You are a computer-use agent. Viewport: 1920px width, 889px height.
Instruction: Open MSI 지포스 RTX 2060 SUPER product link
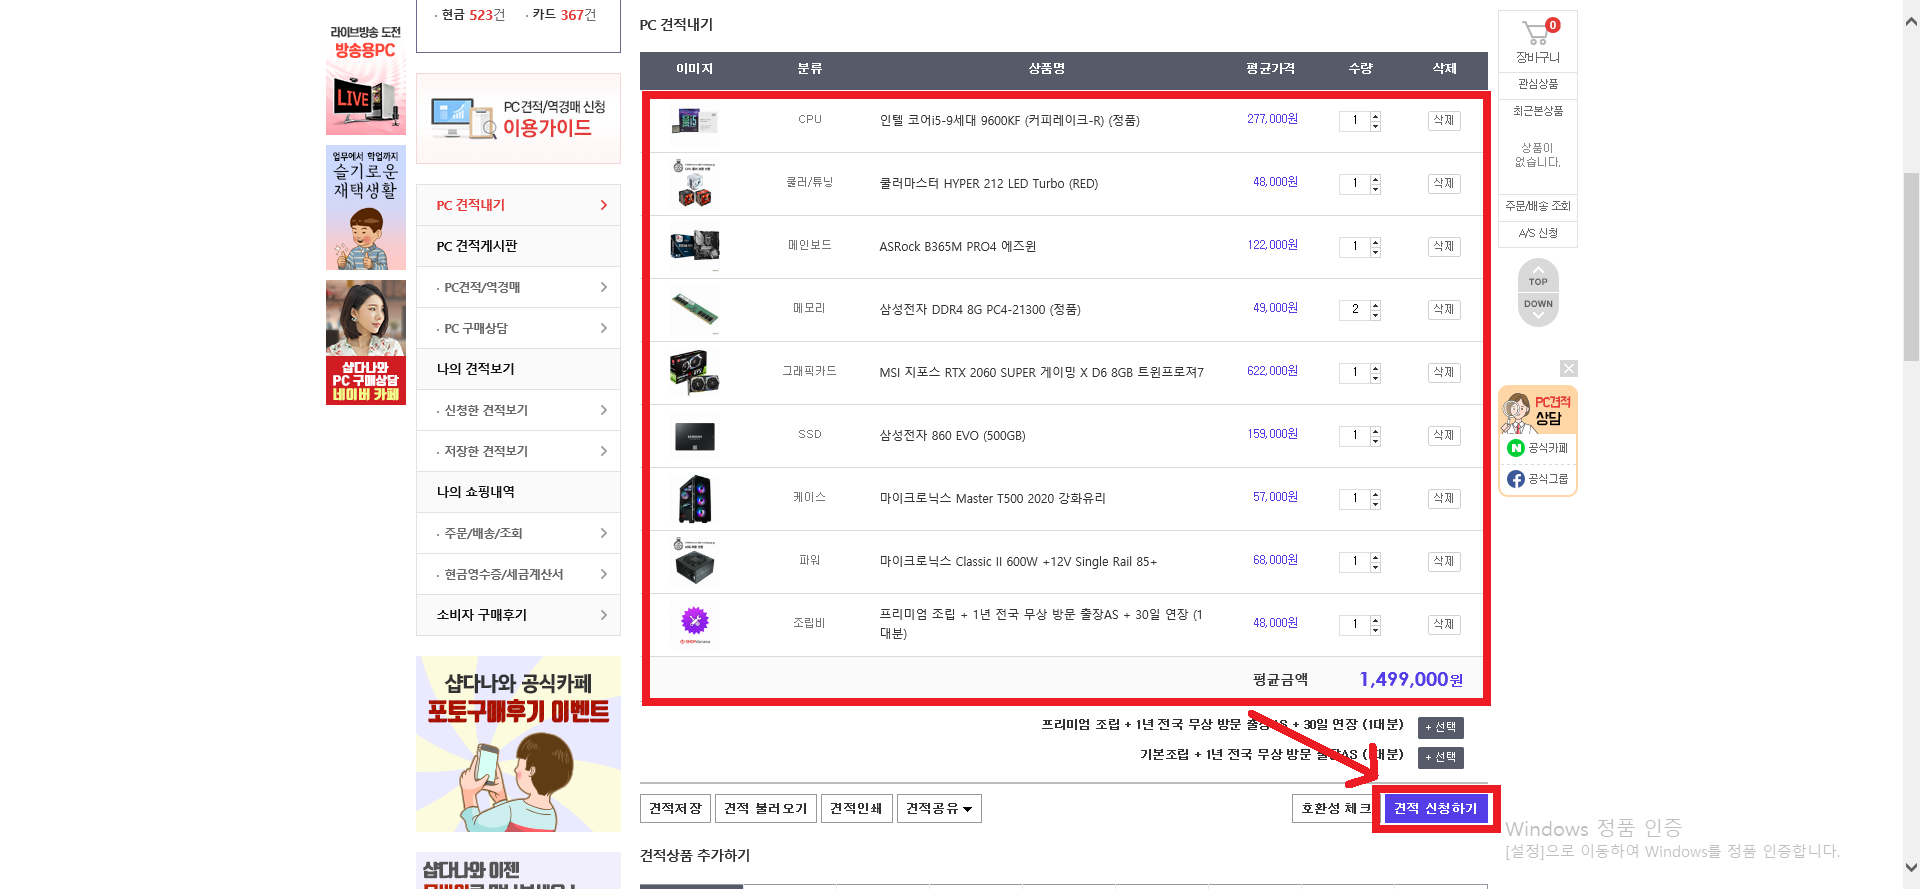tap(1042, 373)
